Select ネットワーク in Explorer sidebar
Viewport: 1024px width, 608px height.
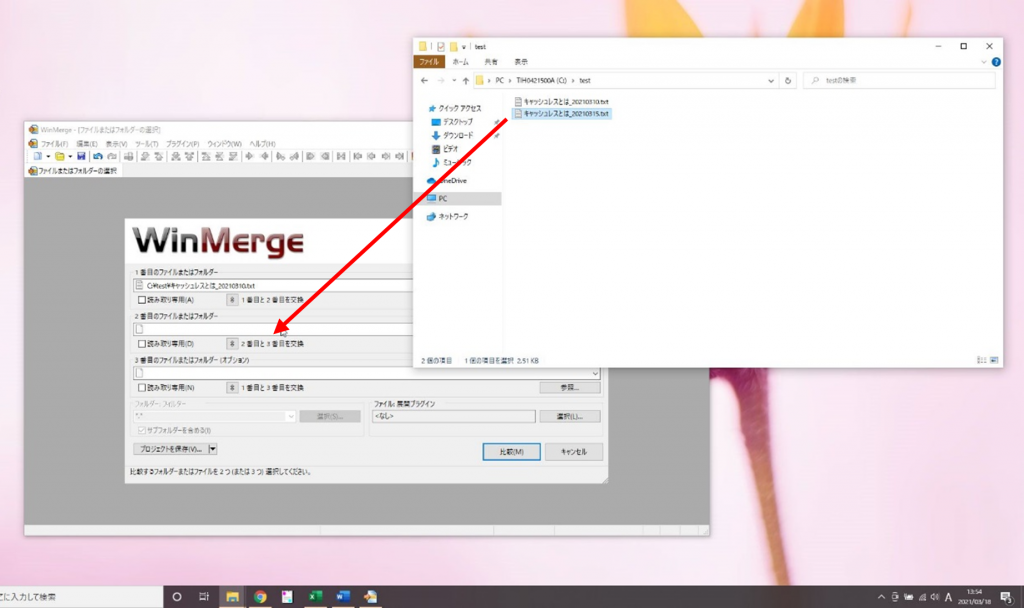[448, 216]
